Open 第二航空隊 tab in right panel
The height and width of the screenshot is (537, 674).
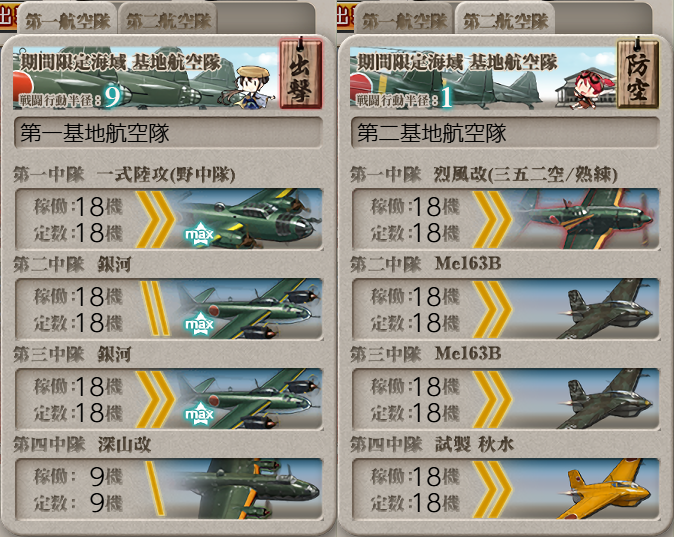(x=505, y=20)
